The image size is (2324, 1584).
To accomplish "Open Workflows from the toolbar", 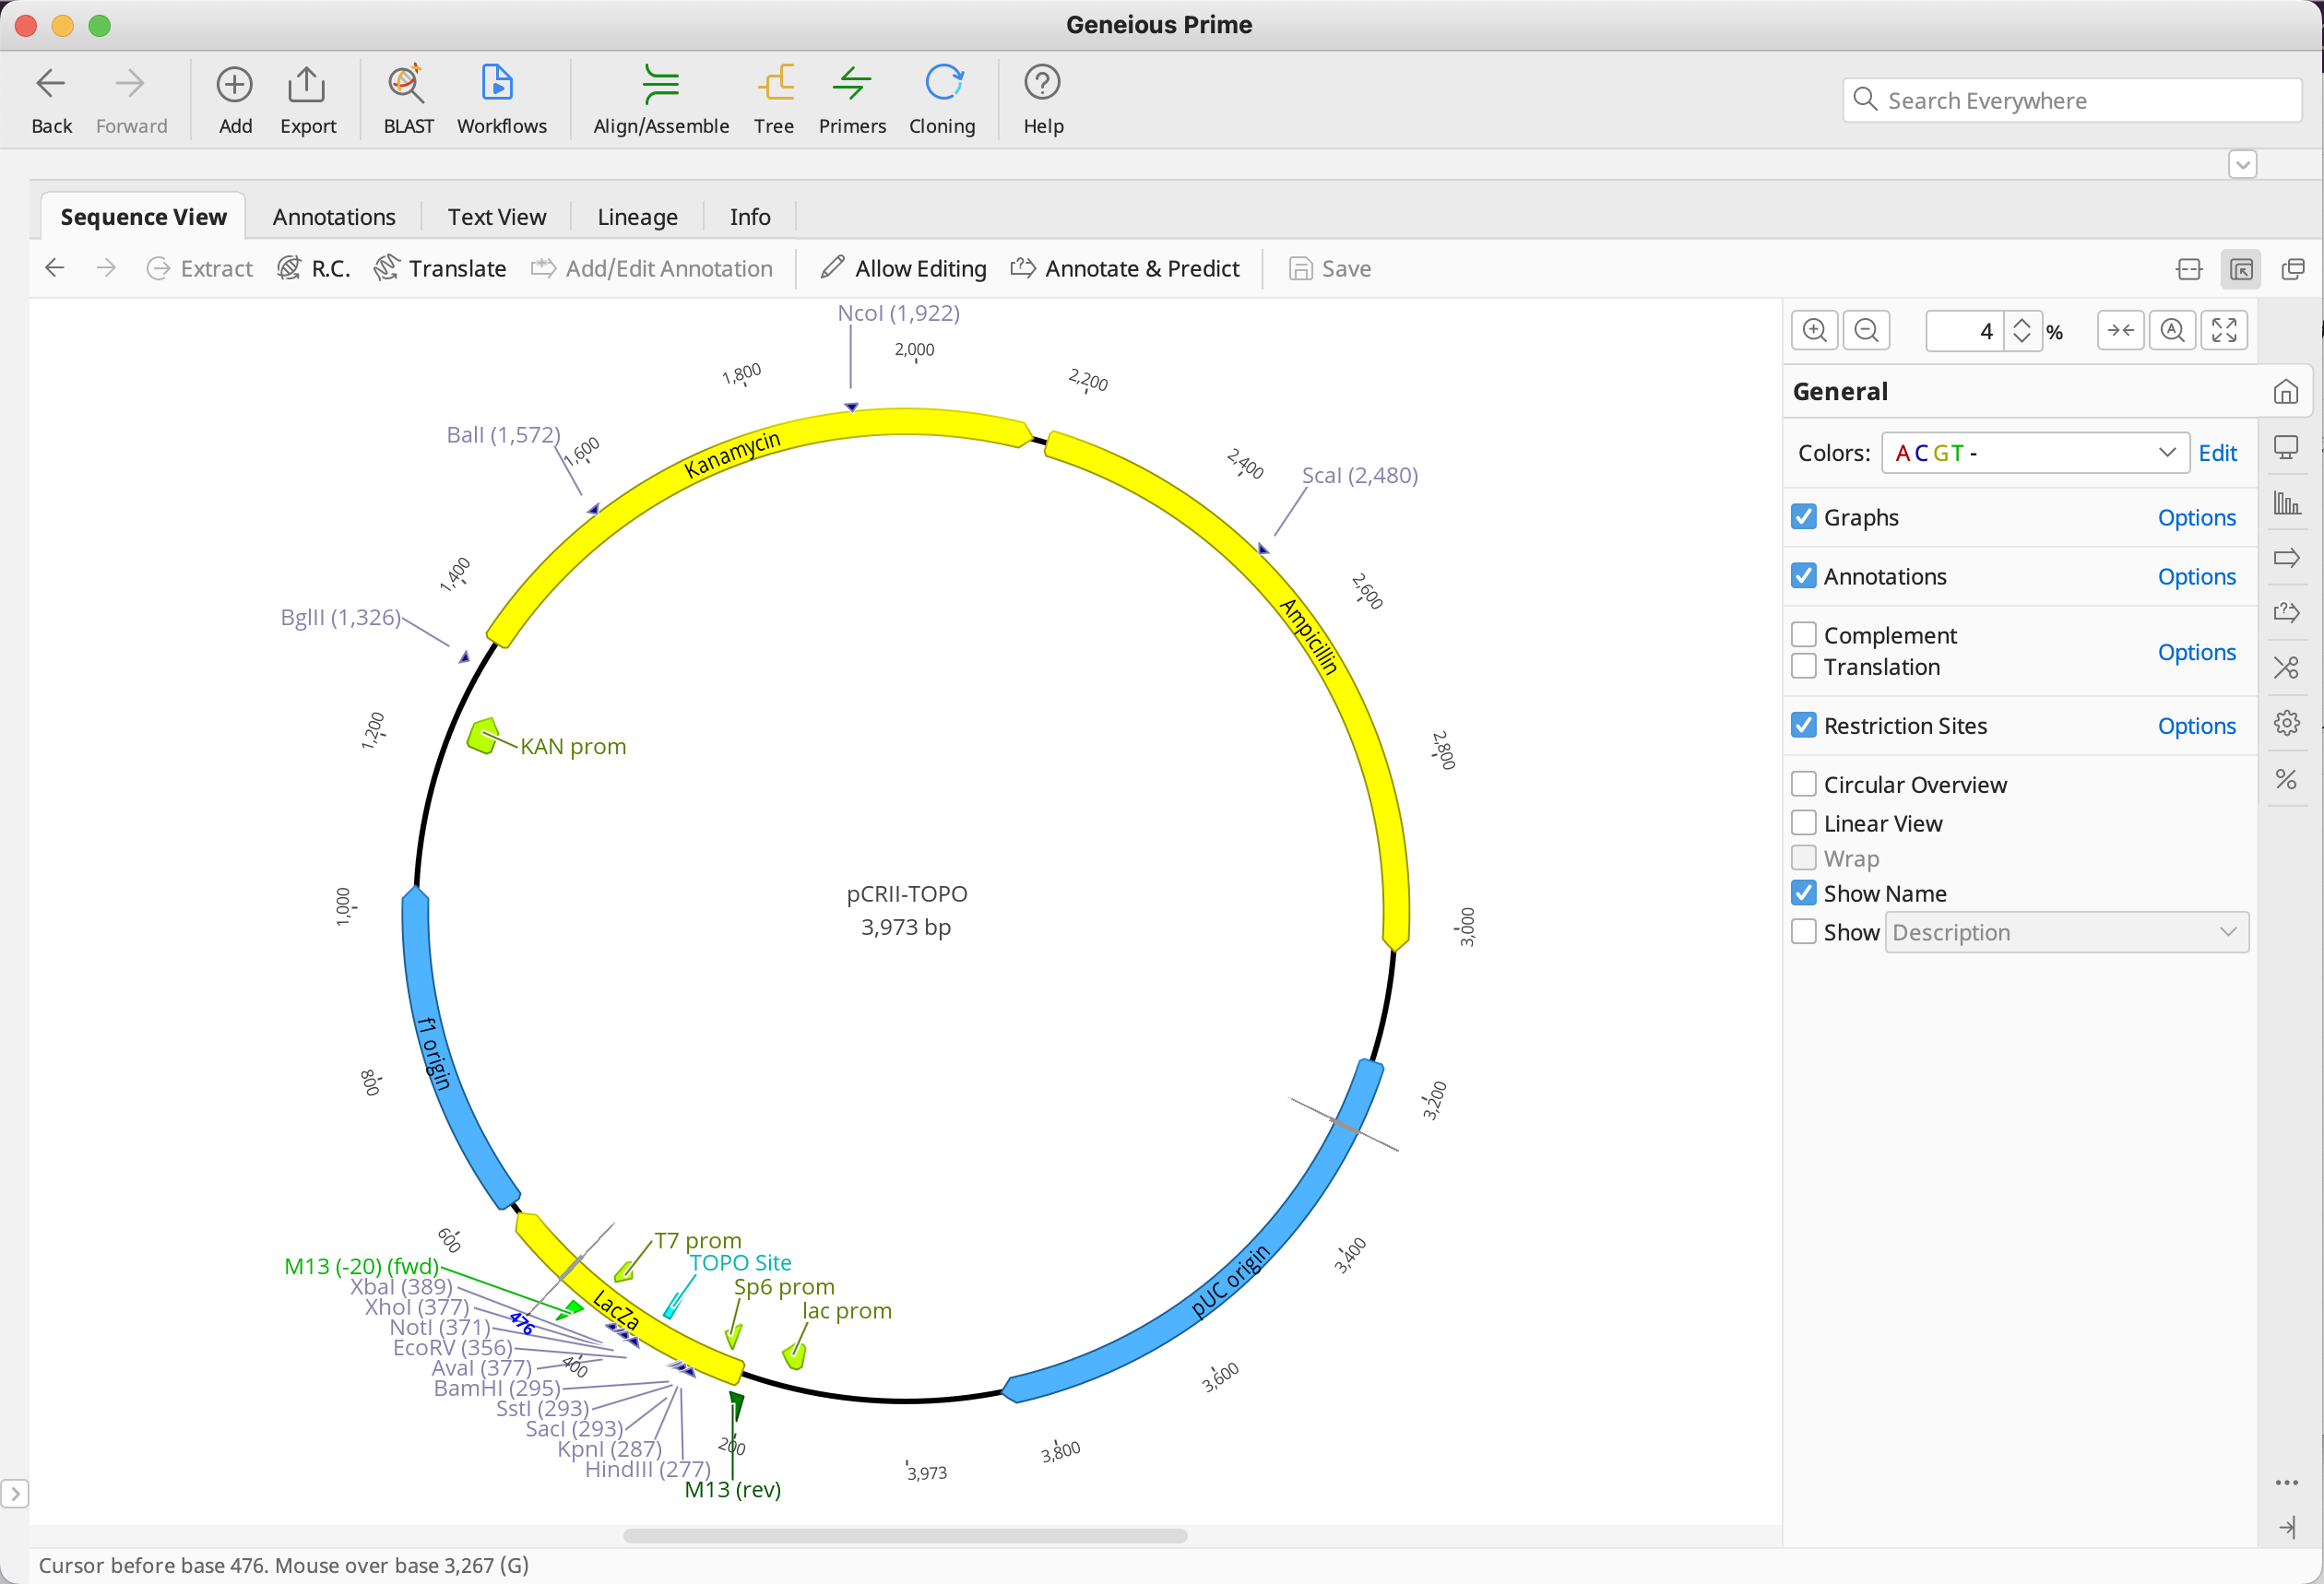I will 498,85.
